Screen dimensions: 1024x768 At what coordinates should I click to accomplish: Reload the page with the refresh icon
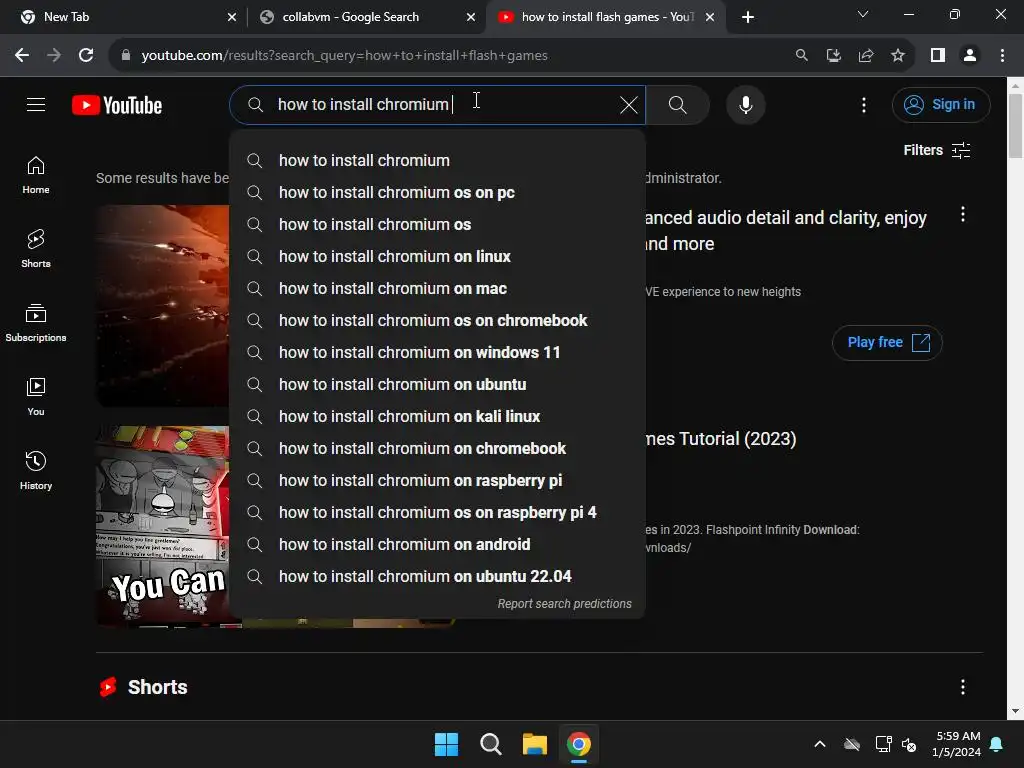coord(86,55)
